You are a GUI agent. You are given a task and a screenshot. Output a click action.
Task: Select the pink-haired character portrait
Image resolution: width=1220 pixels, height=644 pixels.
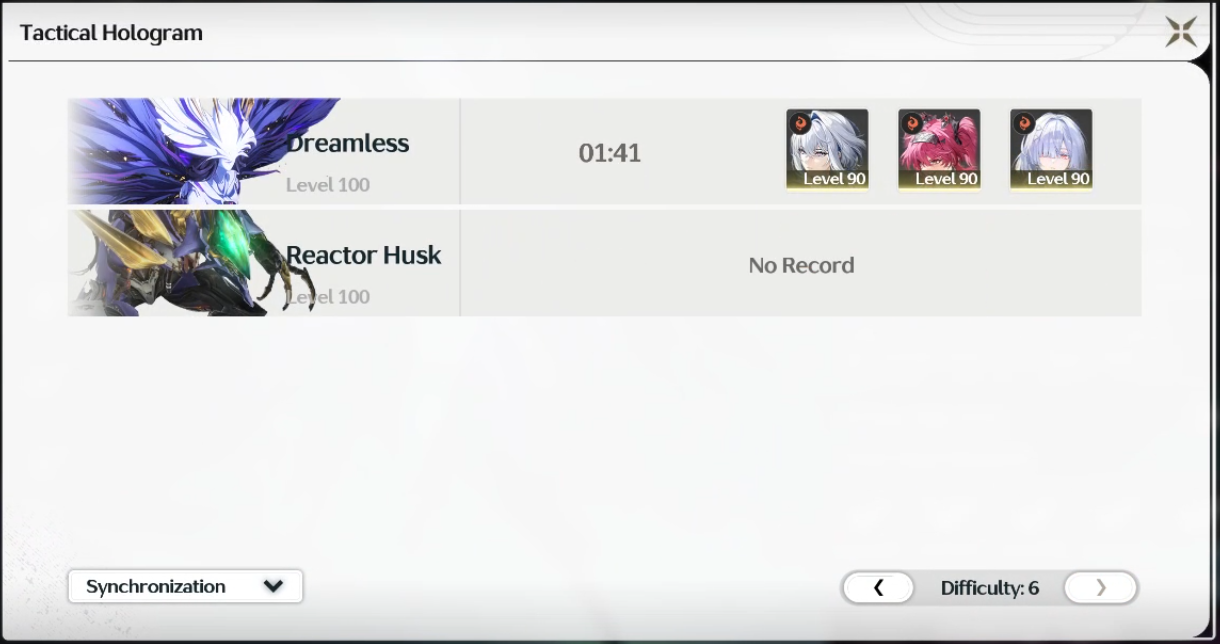(x=939, y=150)
